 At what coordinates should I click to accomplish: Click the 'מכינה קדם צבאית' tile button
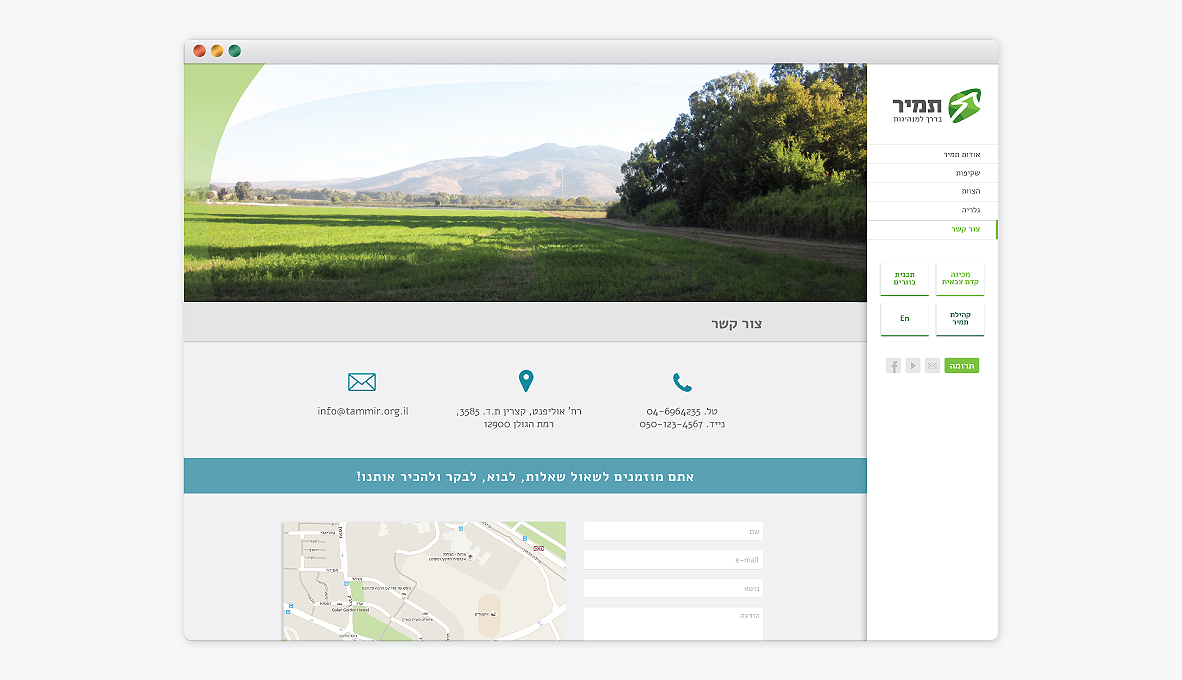click(x=960, y=279)
